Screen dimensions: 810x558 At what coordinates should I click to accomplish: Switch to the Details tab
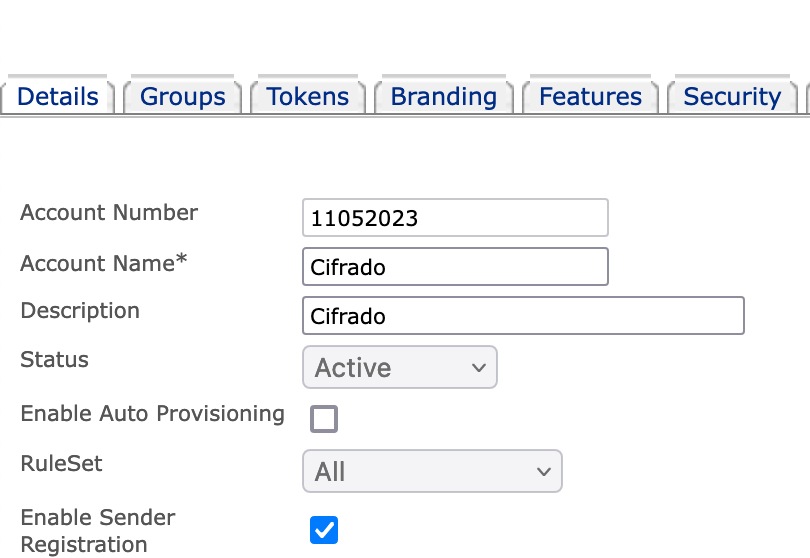click(x=58, y=97)
